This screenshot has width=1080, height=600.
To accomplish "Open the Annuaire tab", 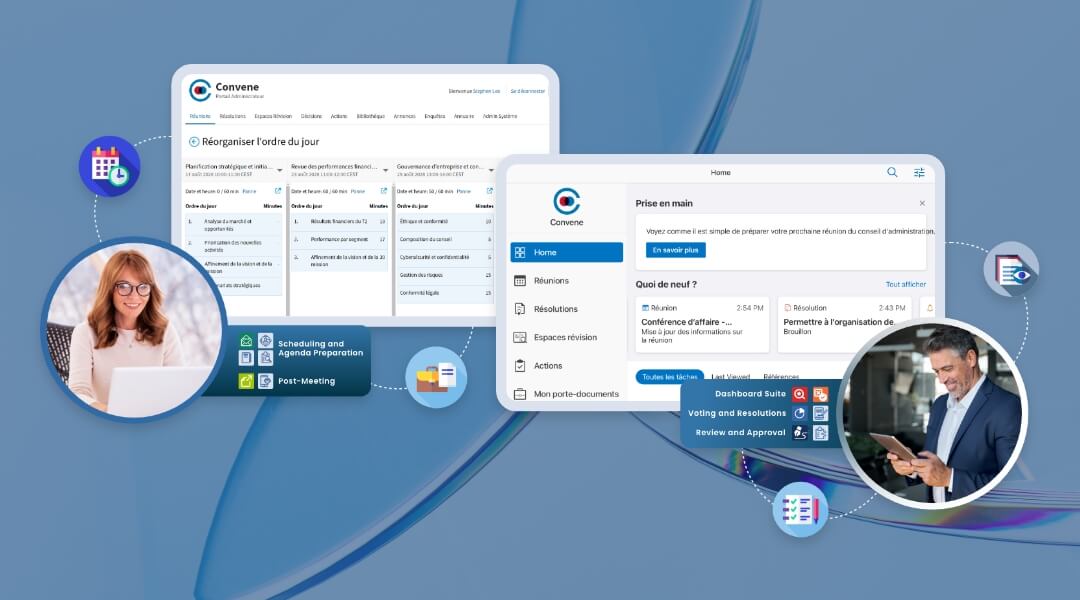I will pos(464,116).
